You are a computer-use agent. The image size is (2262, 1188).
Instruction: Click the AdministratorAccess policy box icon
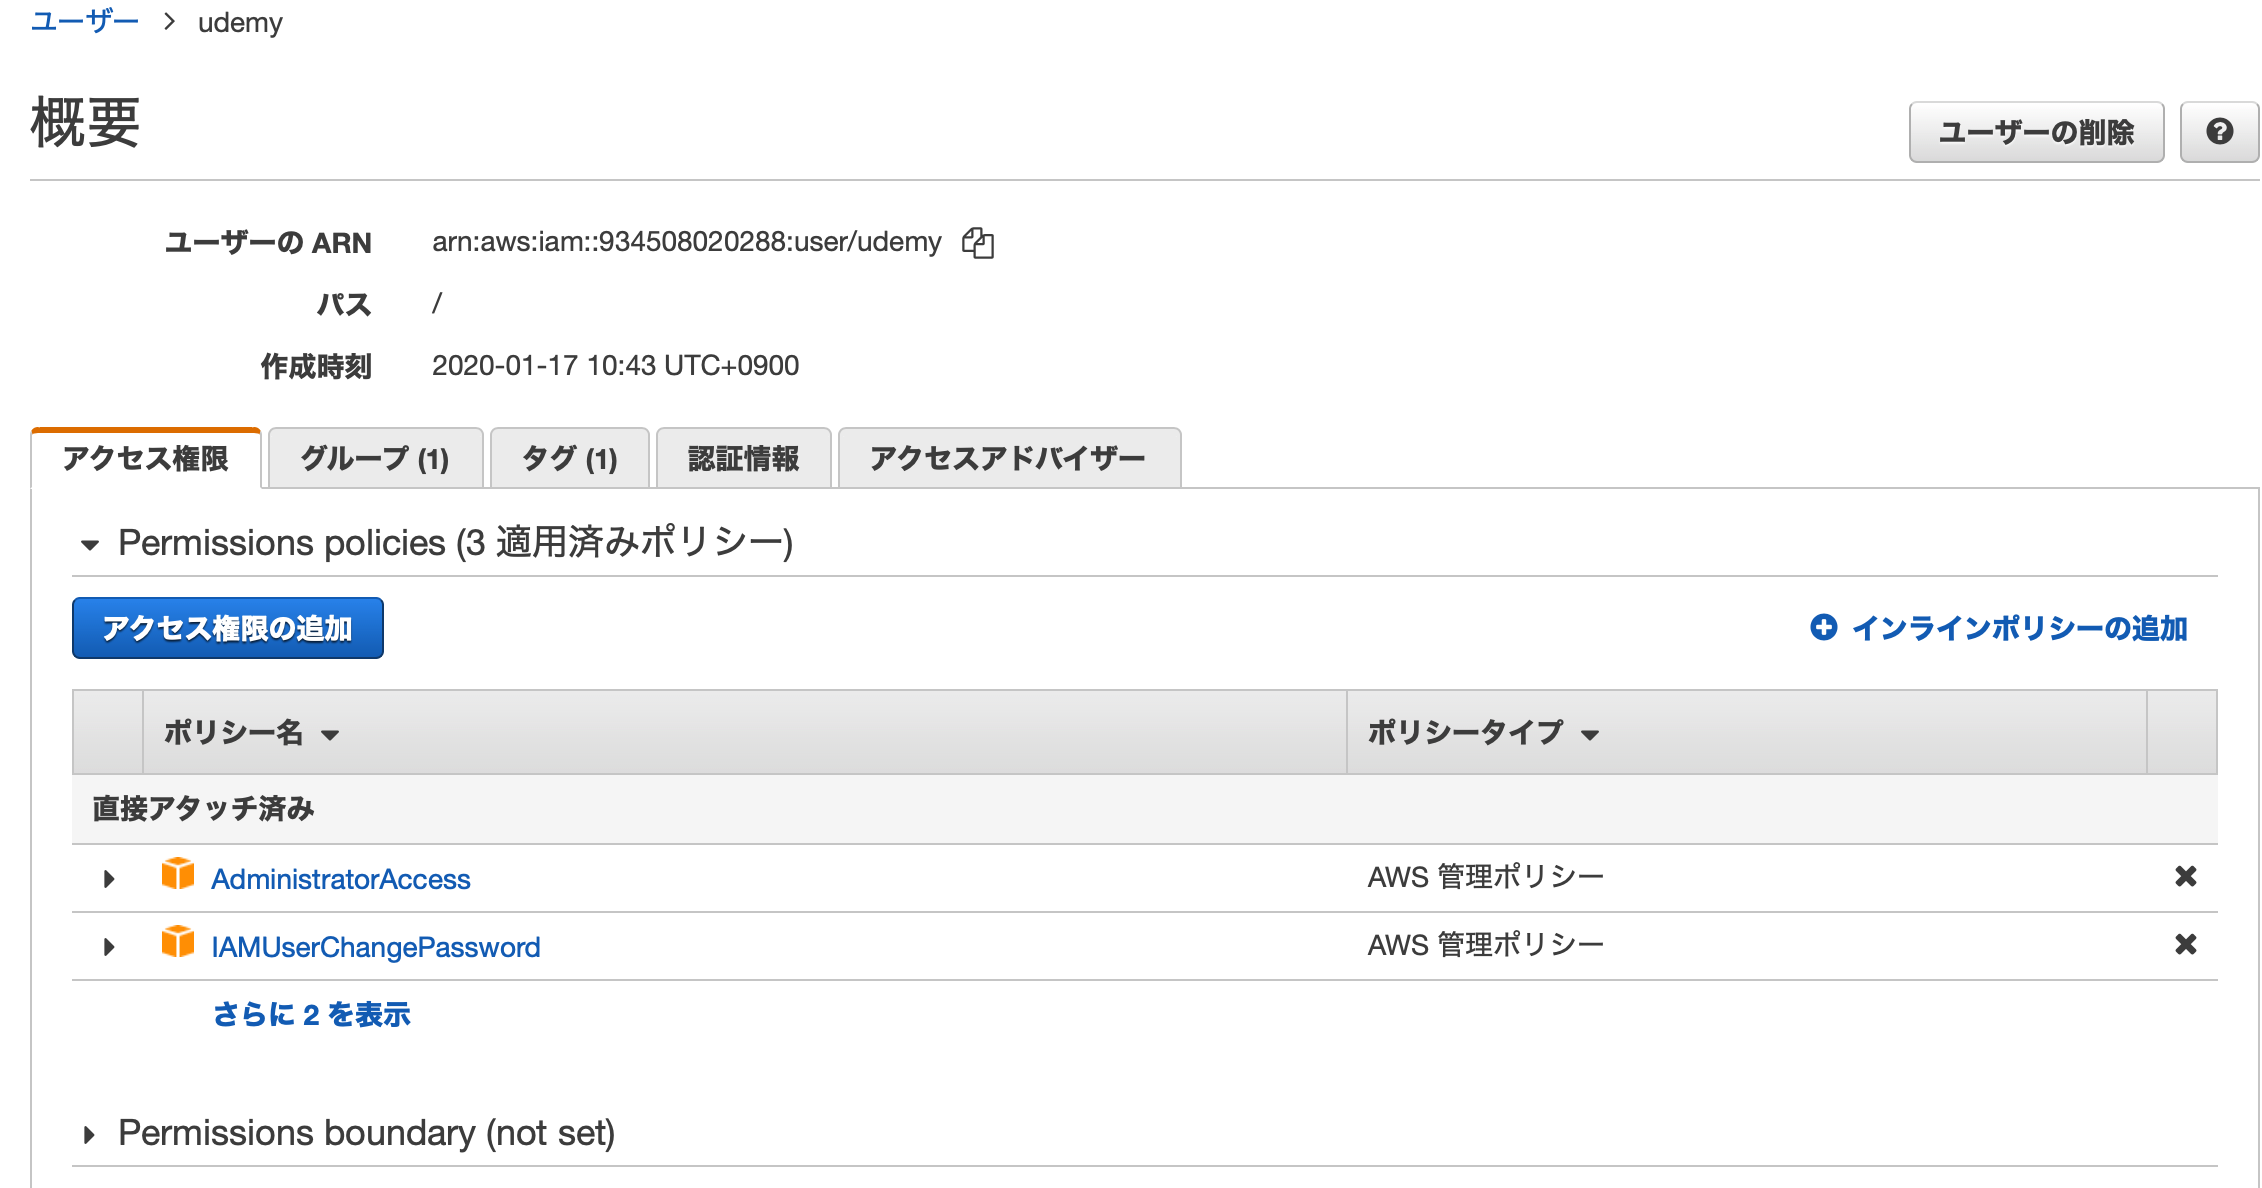tap(179, 876)
